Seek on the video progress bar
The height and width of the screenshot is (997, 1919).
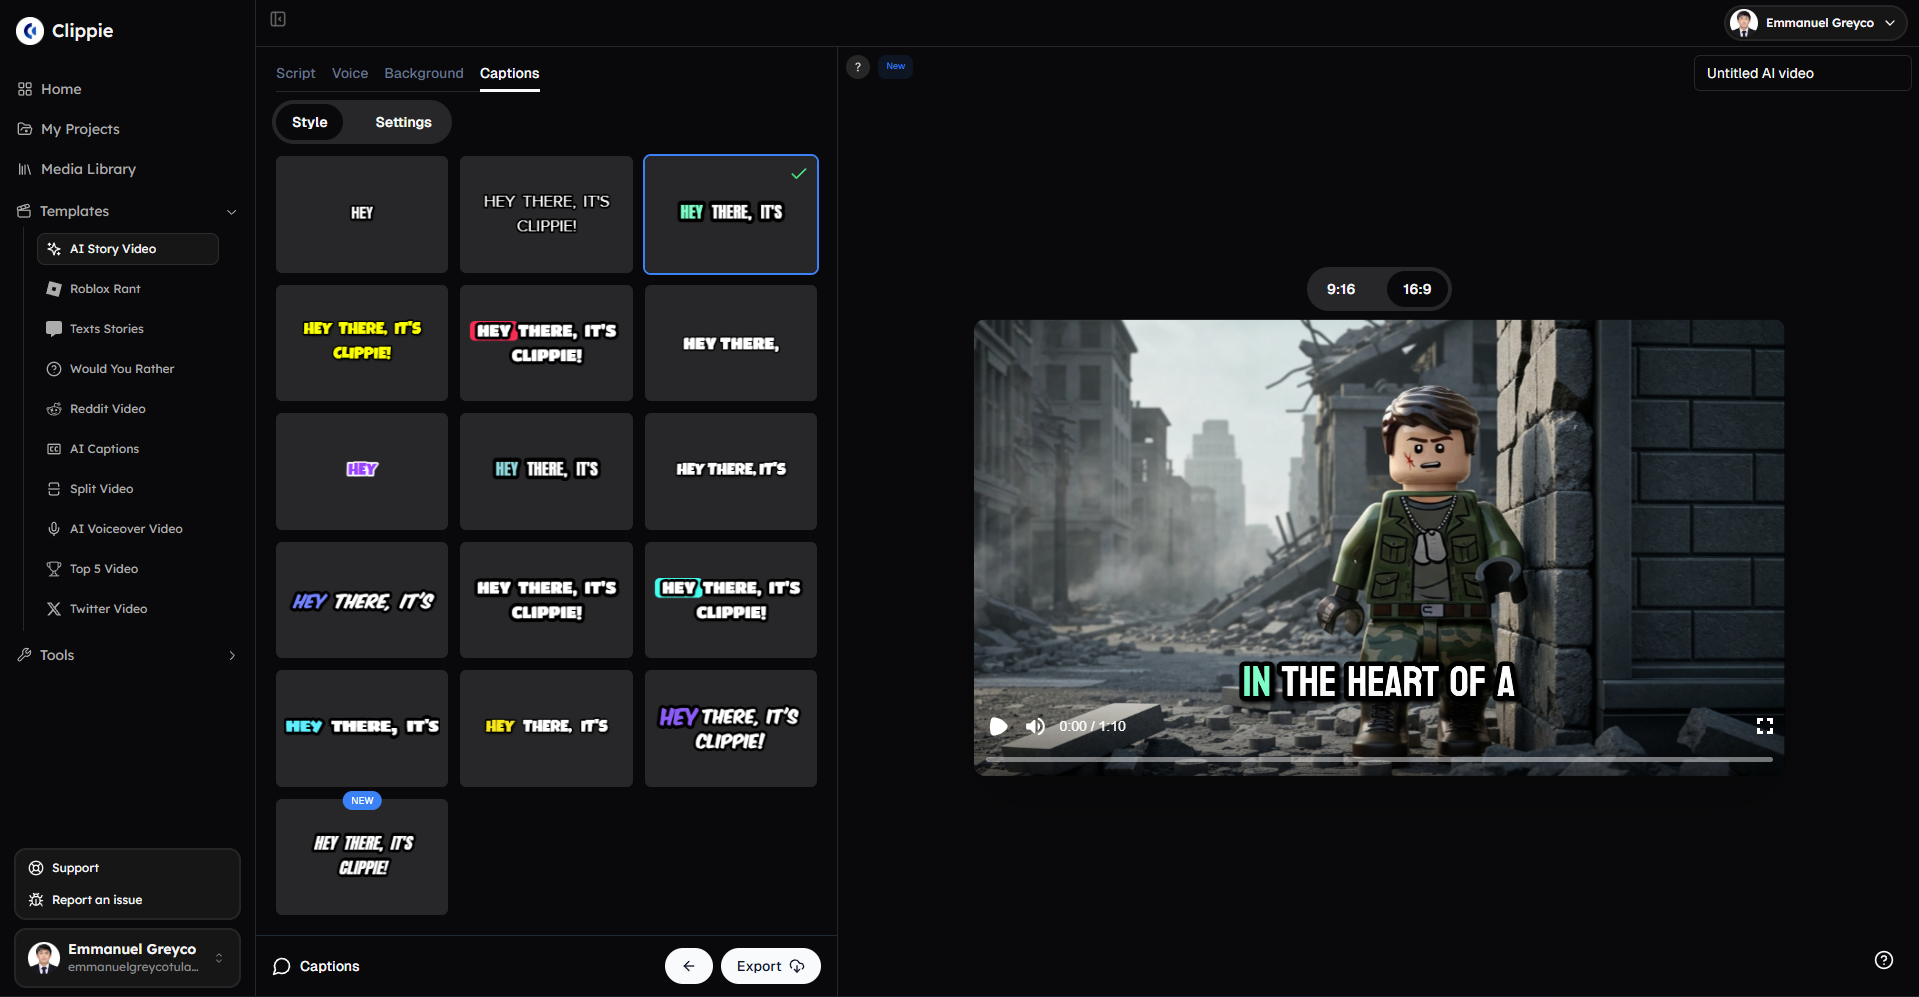pyautogui.click(x=1379, y=760)
